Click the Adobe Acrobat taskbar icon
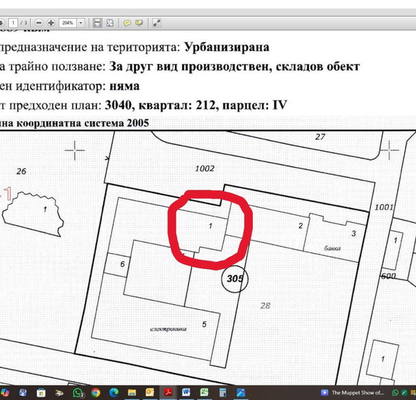This screenshot has height=400, width=416. pyautogui.click(x=168, y=392)
